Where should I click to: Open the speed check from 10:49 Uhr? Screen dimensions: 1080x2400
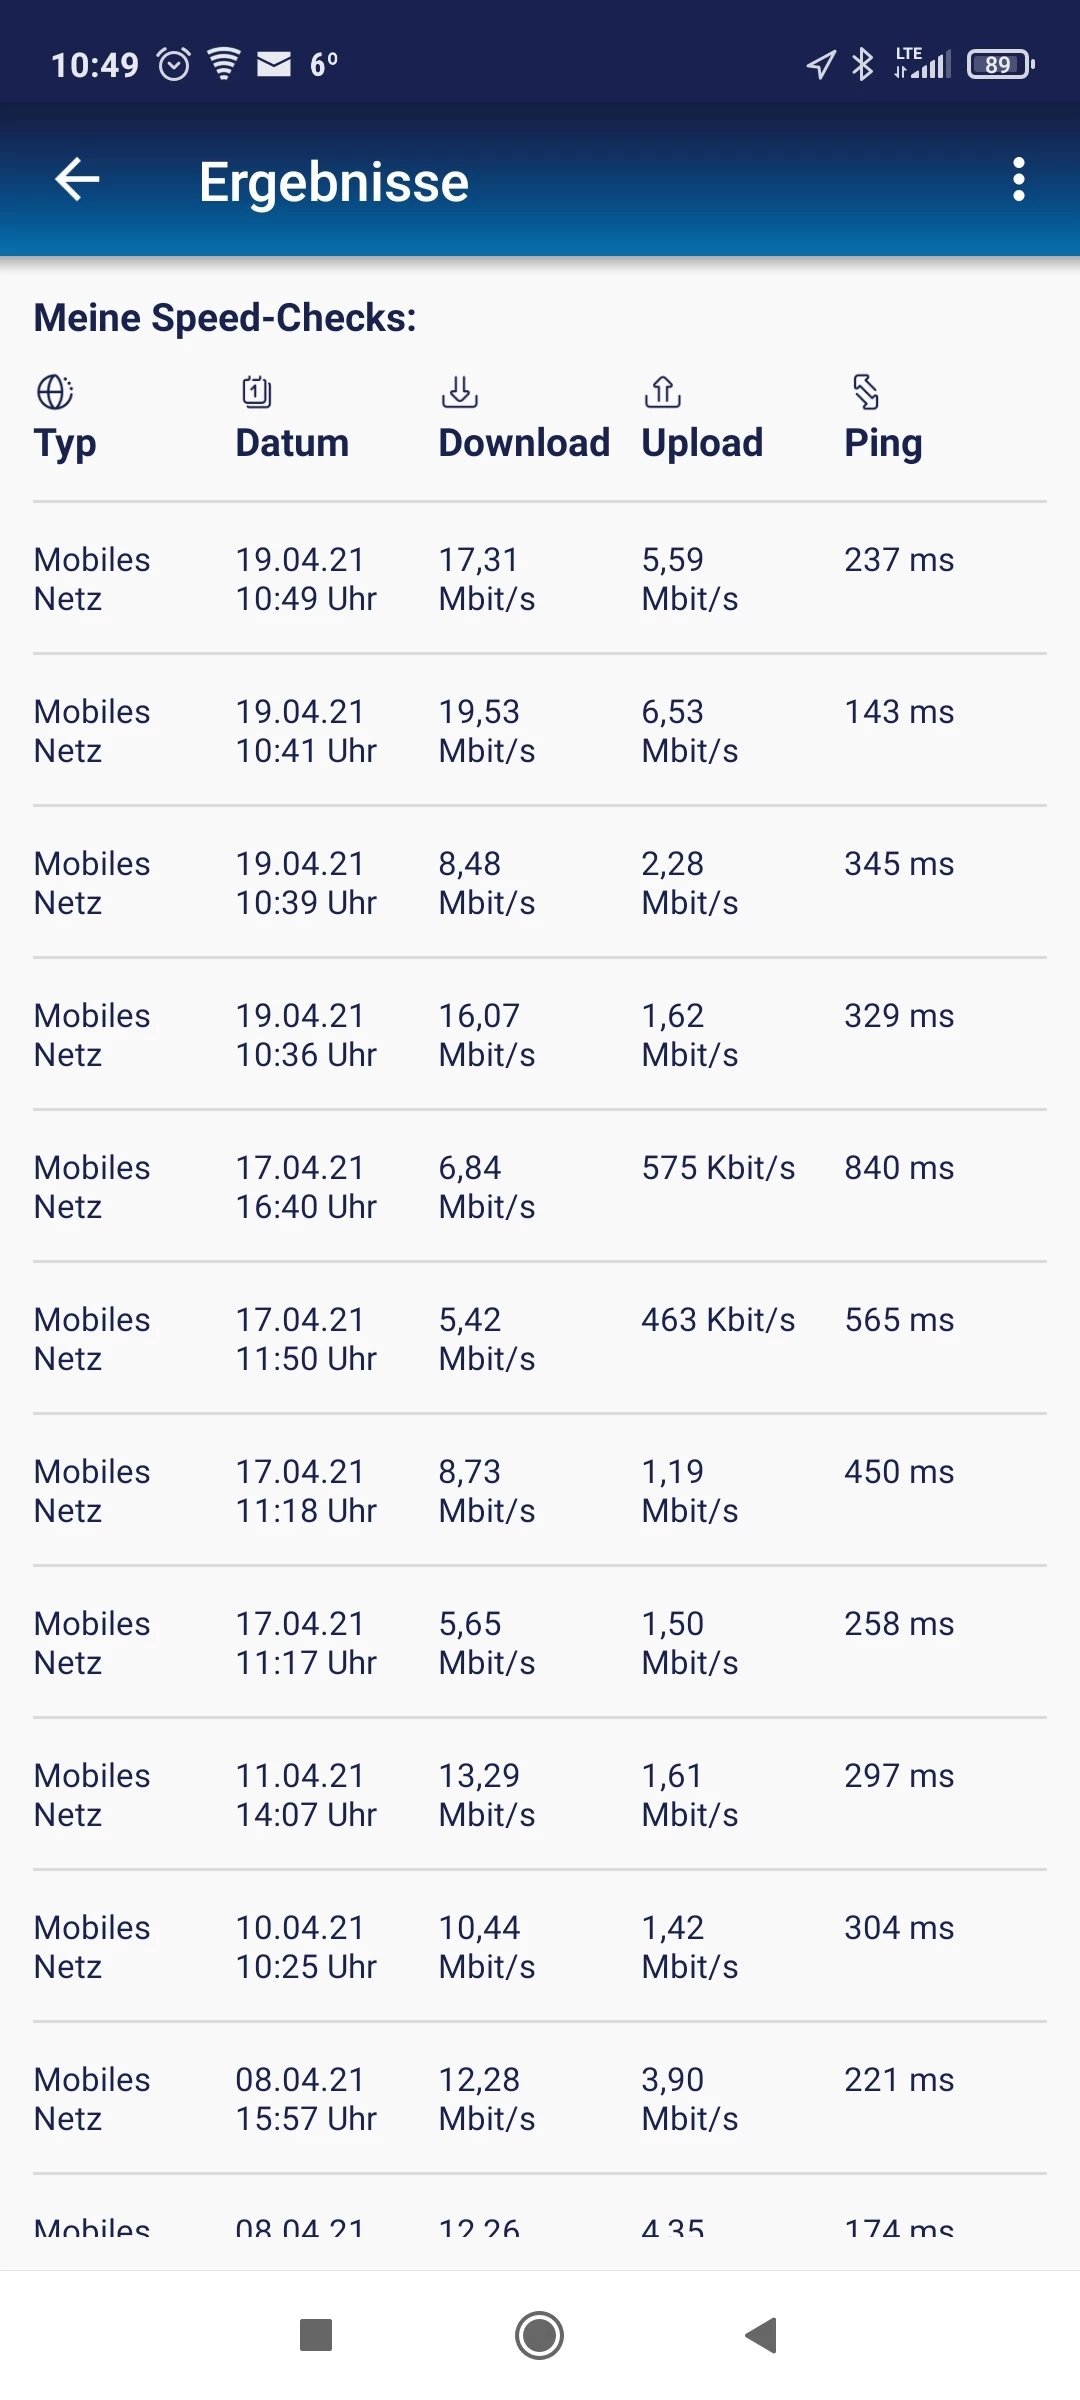(x=540, y=579)
